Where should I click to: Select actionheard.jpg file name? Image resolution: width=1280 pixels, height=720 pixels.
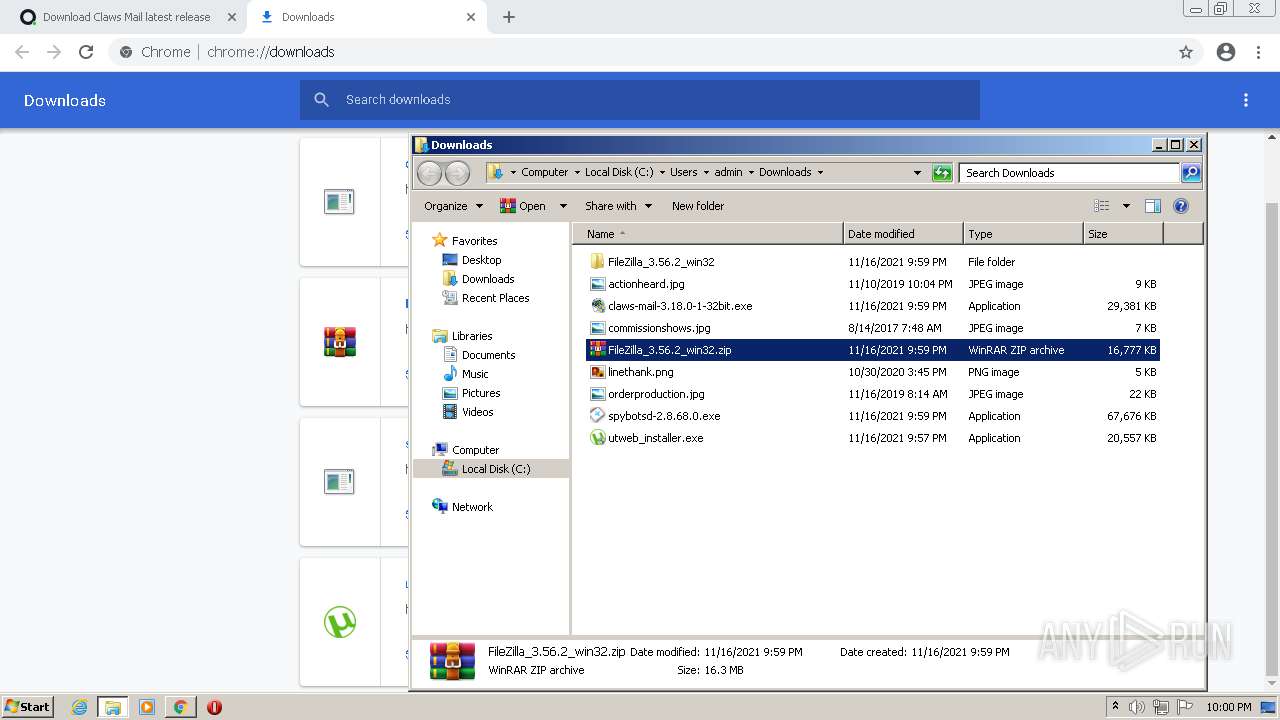click(646, 284)
